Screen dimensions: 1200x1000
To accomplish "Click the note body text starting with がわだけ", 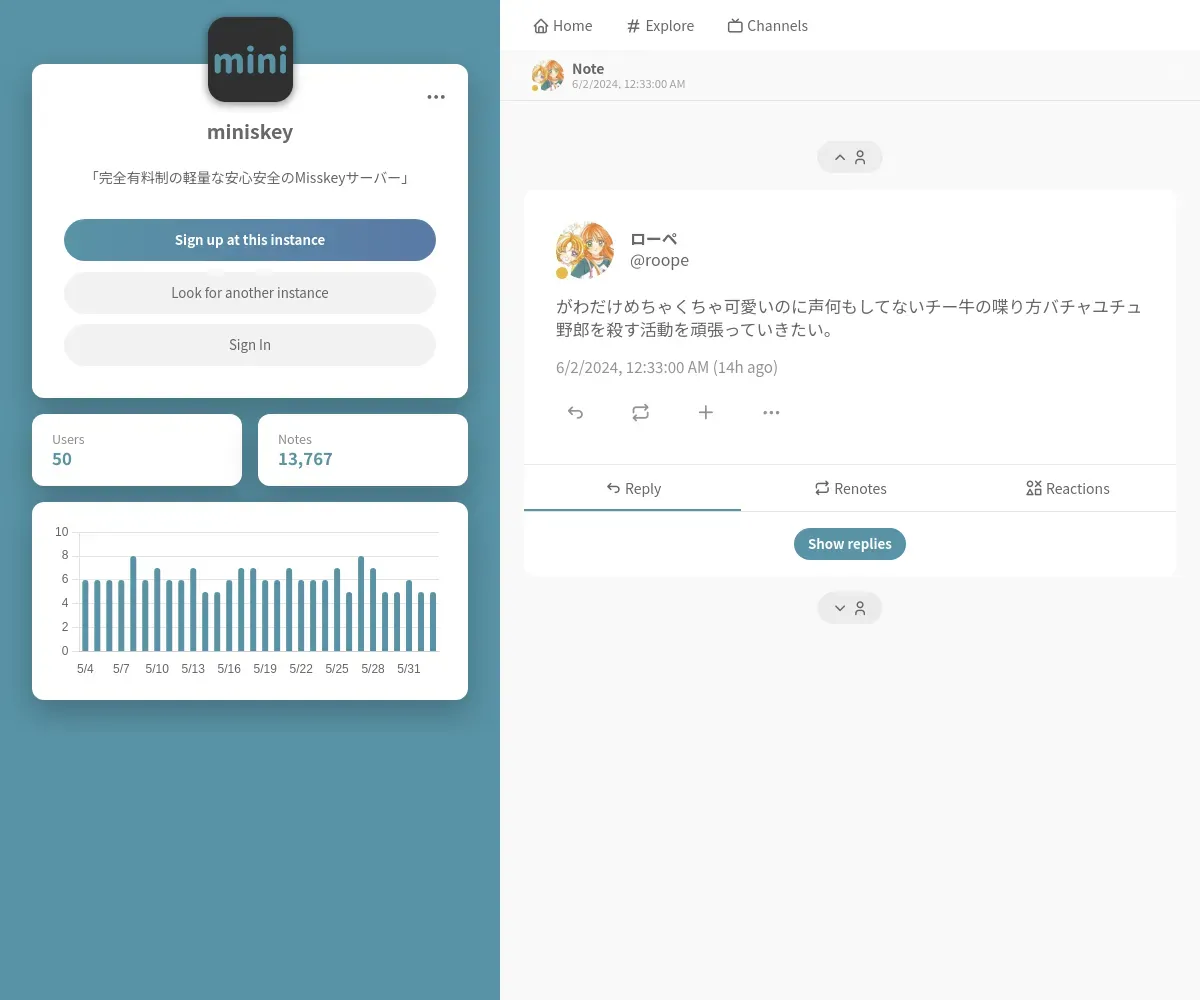I will (x=849, y=318).
